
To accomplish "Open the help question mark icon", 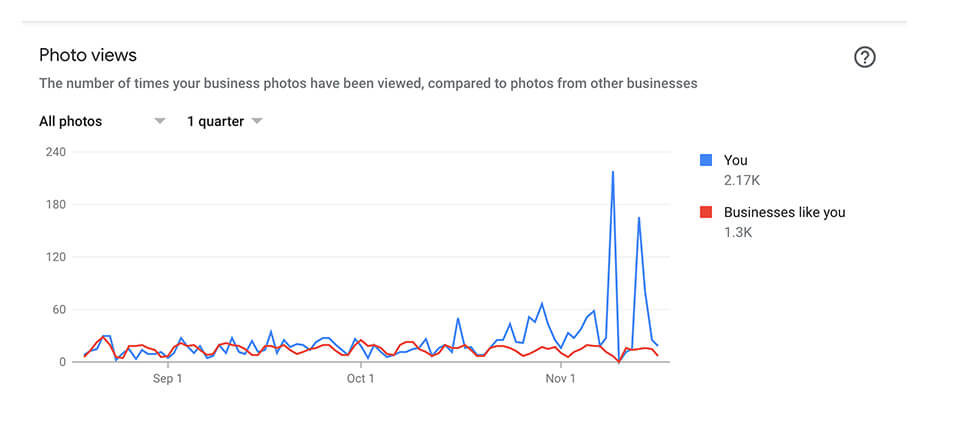I will pos(864,57).
